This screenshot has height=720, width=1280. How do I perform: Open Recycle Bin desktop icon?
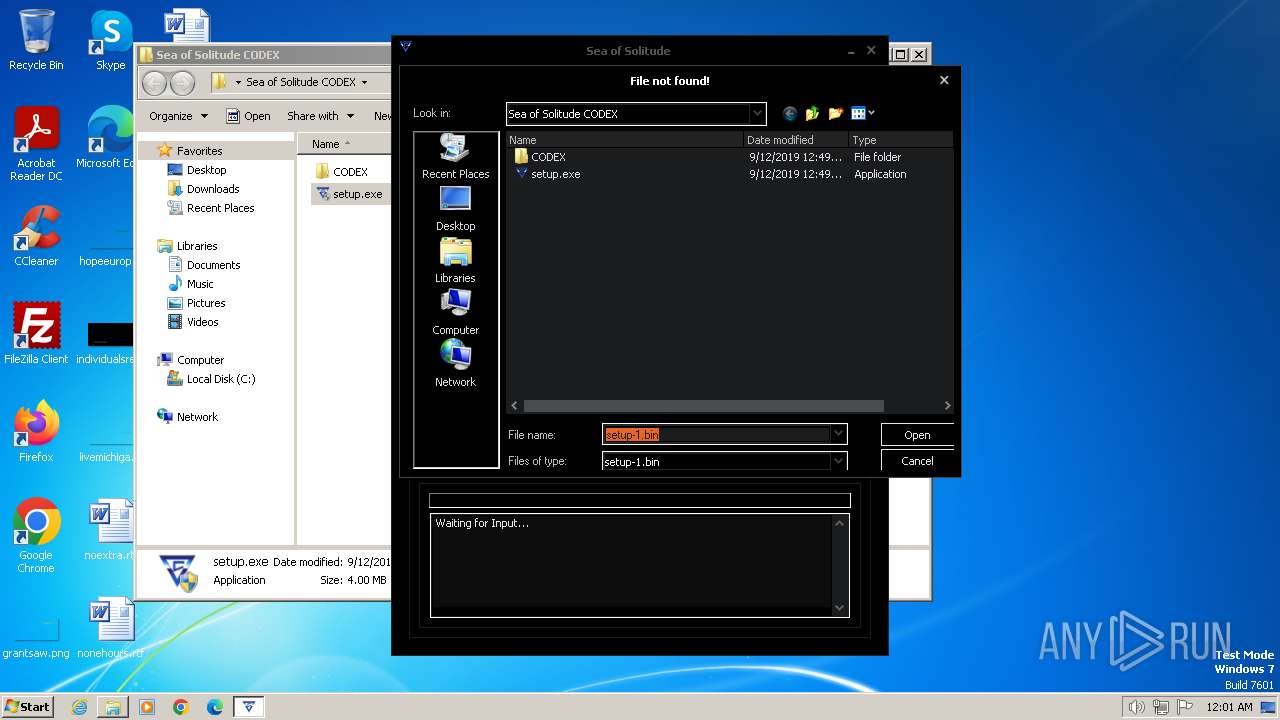click(36, 40)
